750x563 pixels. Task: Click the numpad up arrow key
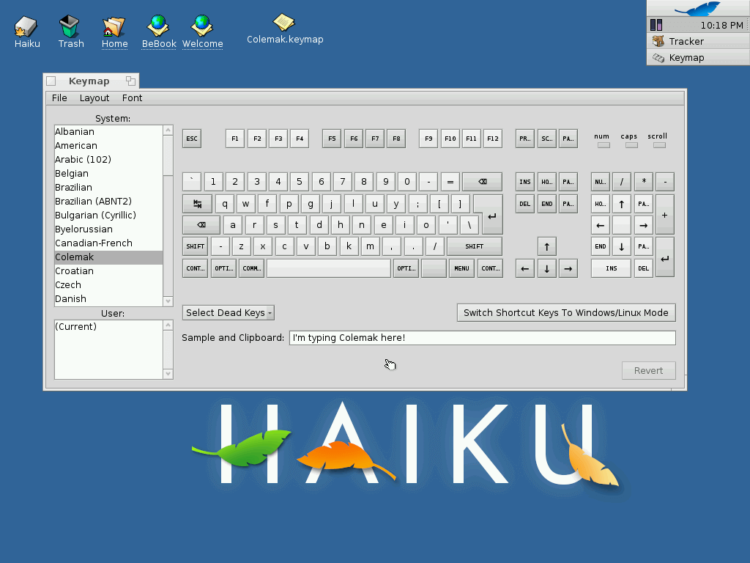click(621, 204)
